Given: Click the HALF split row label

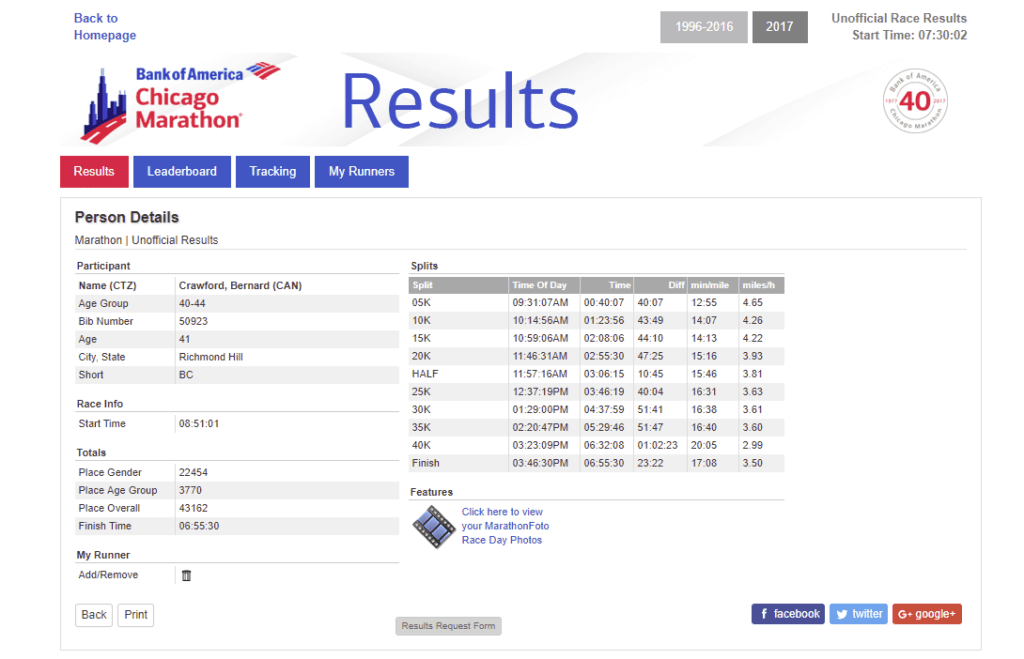Looking at the screenshot, I should click(x=425, y=374).
